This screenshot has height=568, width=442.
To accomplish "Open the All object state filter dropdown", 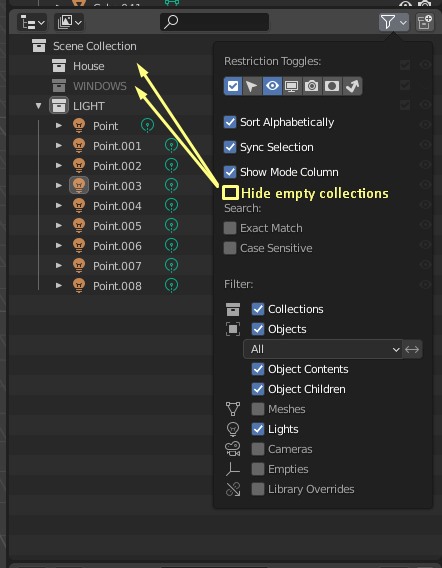I will [x=323, y=349].
